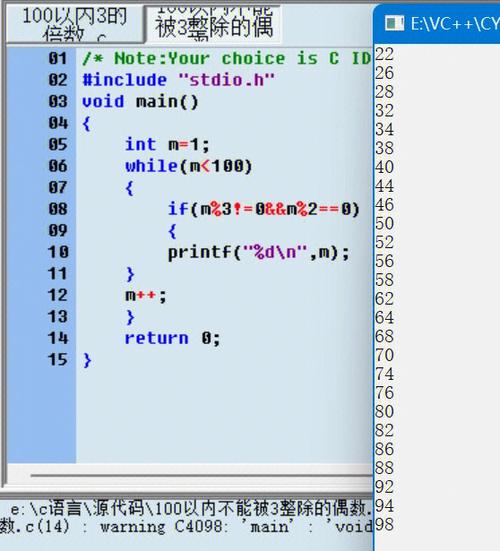
Task: Place cursor on the m++; line
Action: (x=146, y=296)
